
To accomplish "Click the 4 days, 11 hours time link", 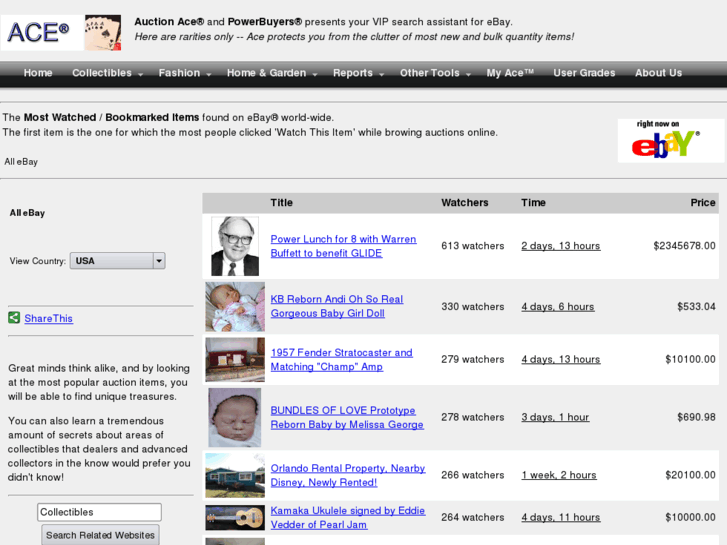I will point(561,517).
